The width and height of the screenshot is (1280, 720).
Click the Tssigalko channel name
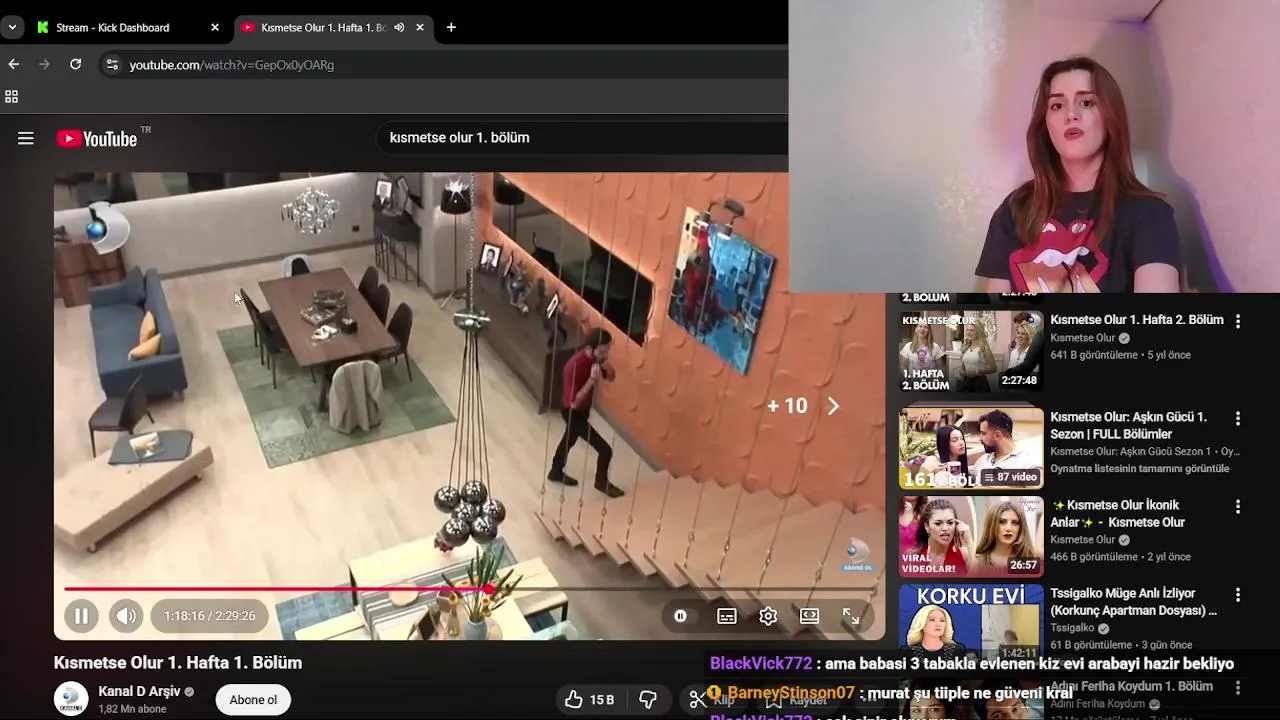1072,628
